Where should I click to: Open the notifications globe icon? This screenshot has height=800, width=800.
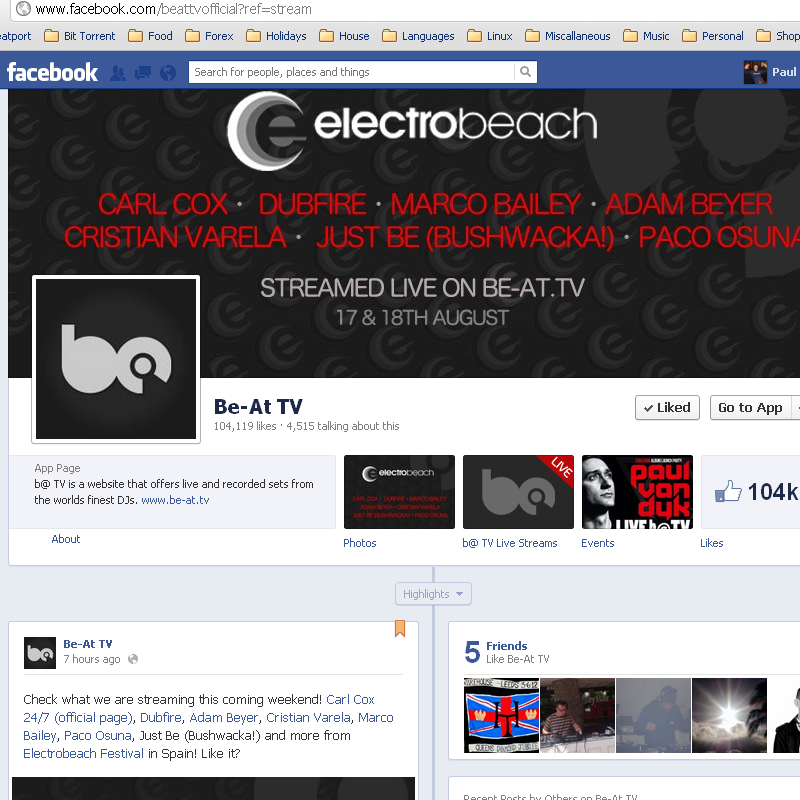coord(168,73)
